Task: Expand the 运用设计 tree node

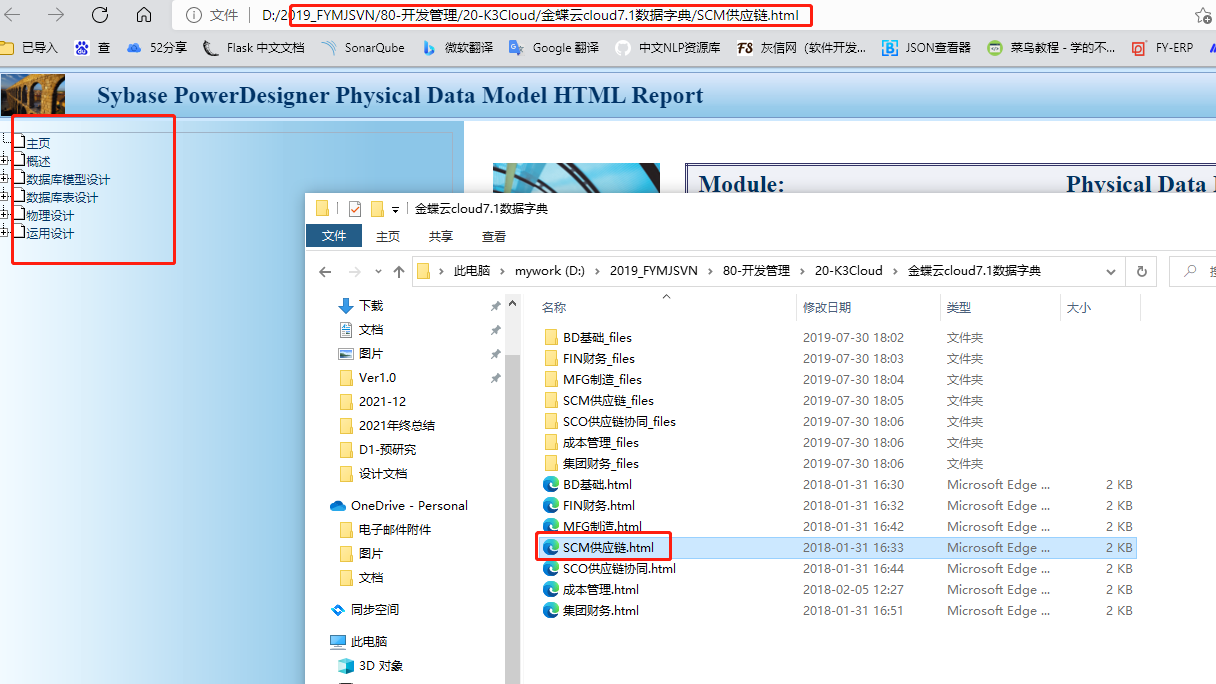Action: coord(5,233)
